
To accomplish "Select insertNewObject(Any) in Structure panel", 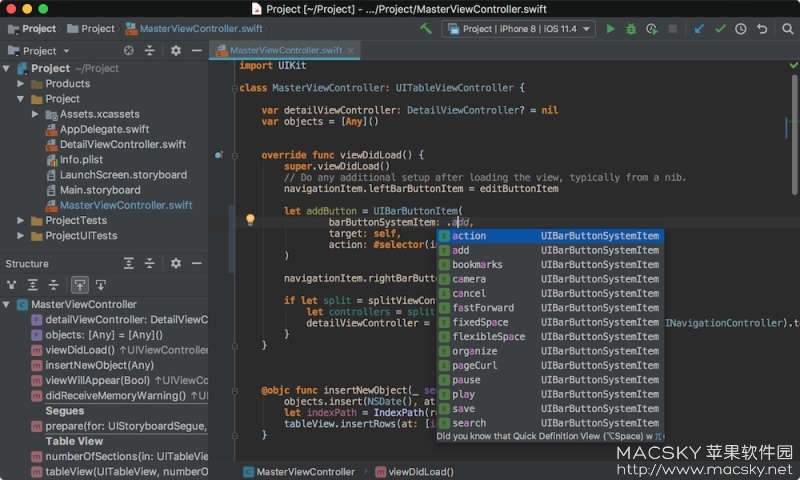I will (92, 365).
